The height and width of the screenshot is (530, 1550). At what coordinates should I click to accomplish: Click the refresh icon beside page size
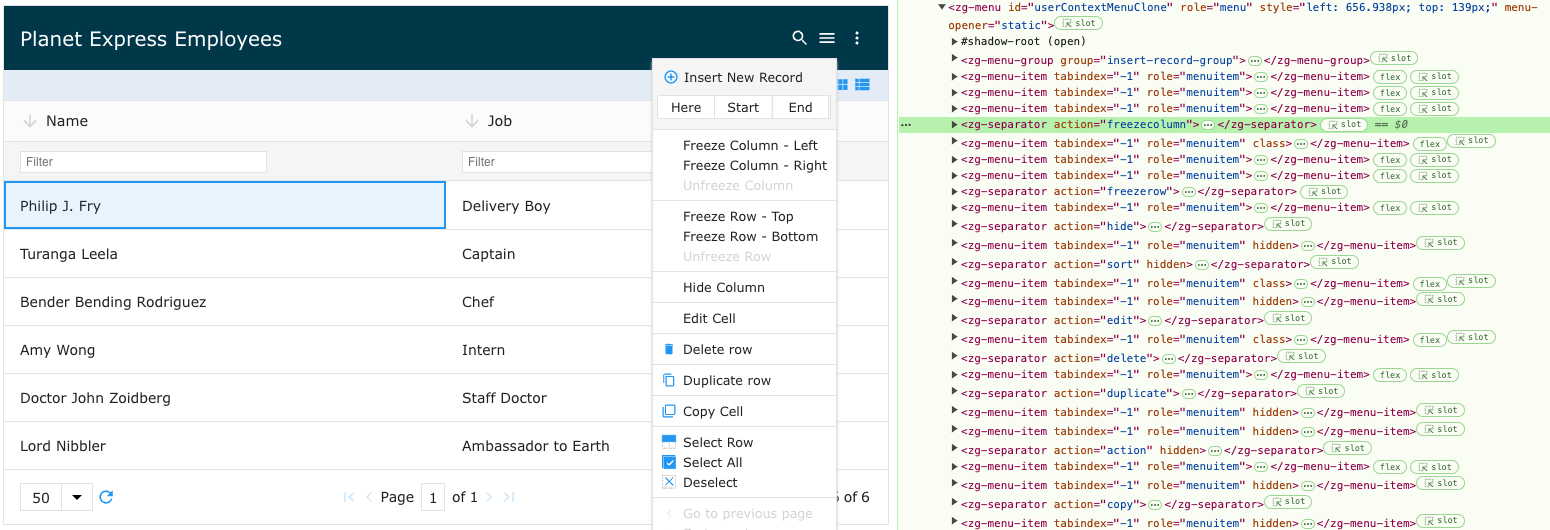tap(106, 497)
